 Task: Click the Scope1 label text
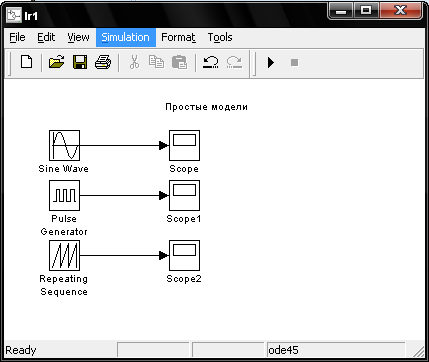[184, 219]
